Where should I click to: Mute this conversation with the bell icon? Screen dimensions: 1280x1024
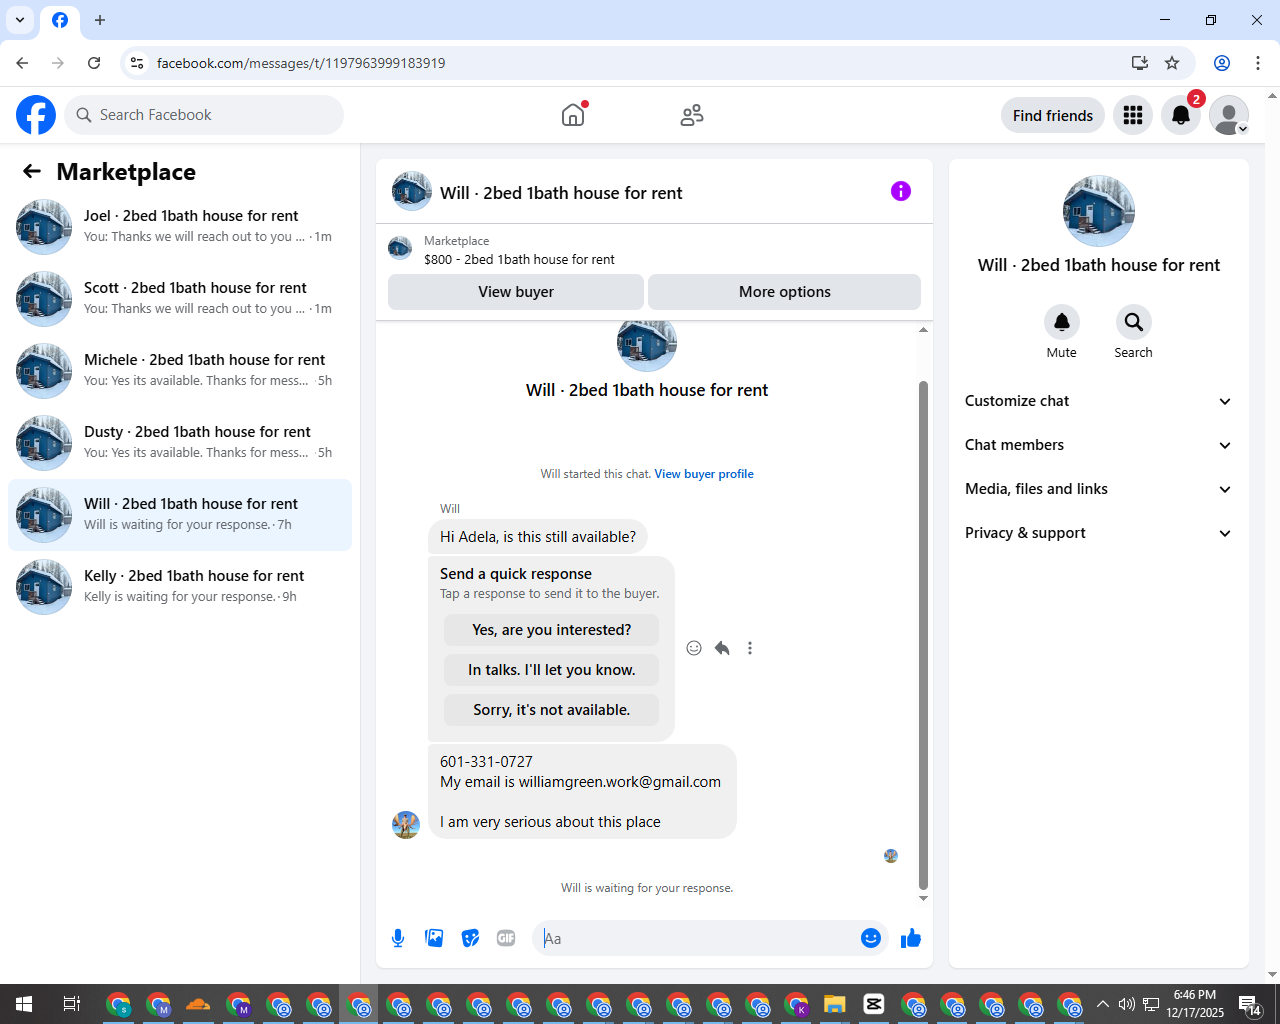pos(1062,322)
